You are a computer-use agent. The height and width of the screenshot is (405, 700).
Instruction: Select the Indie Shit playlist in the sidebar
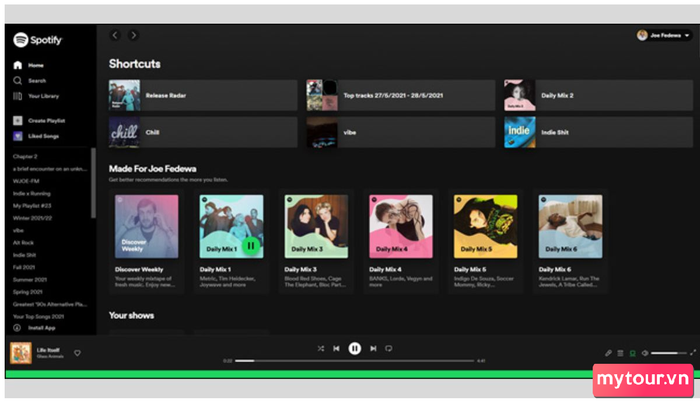click(24, 255)
